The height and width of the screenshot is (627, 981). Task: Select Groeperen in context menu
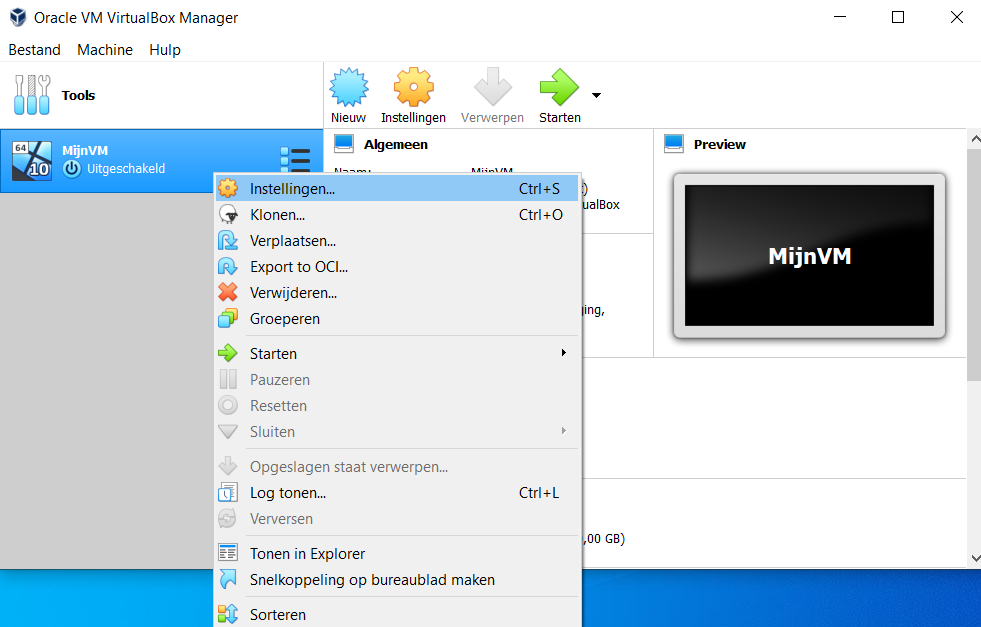click(x=284, y=319)
